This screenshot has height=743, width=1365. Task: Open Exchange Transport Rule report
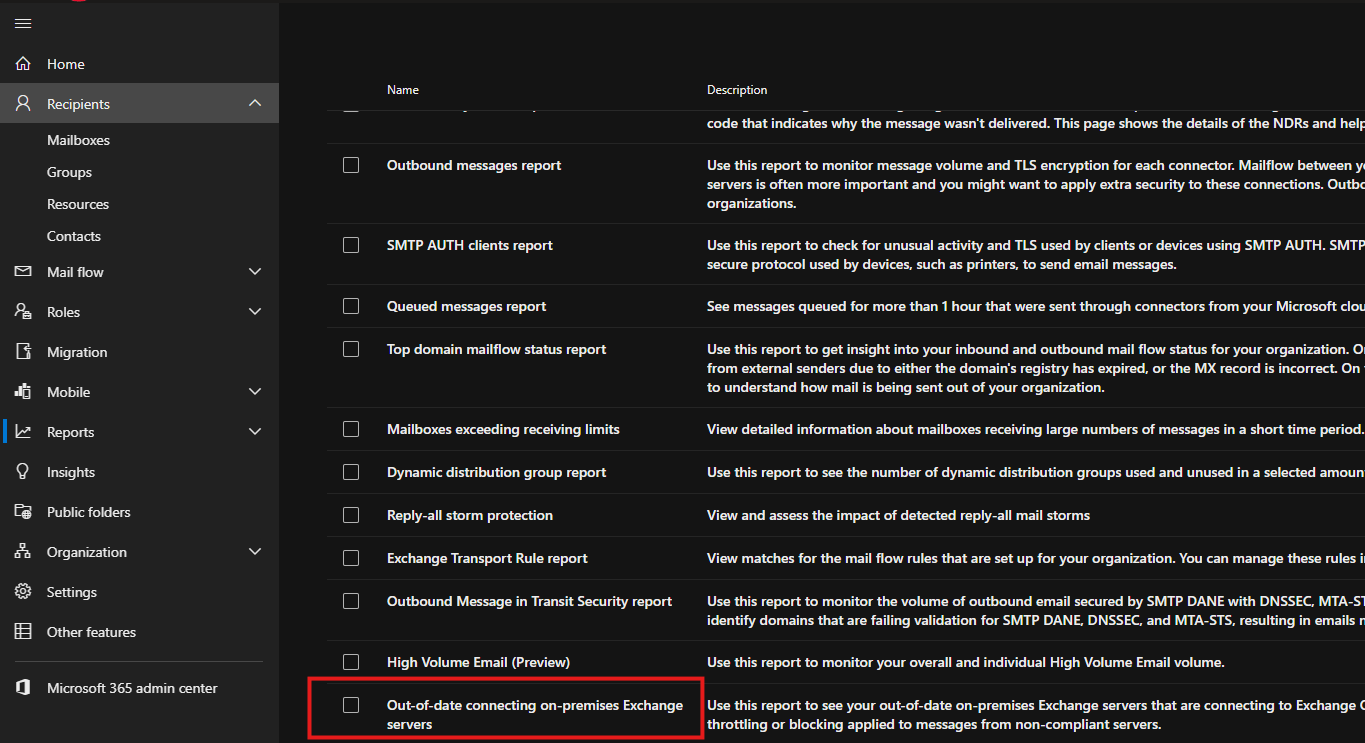487,558
